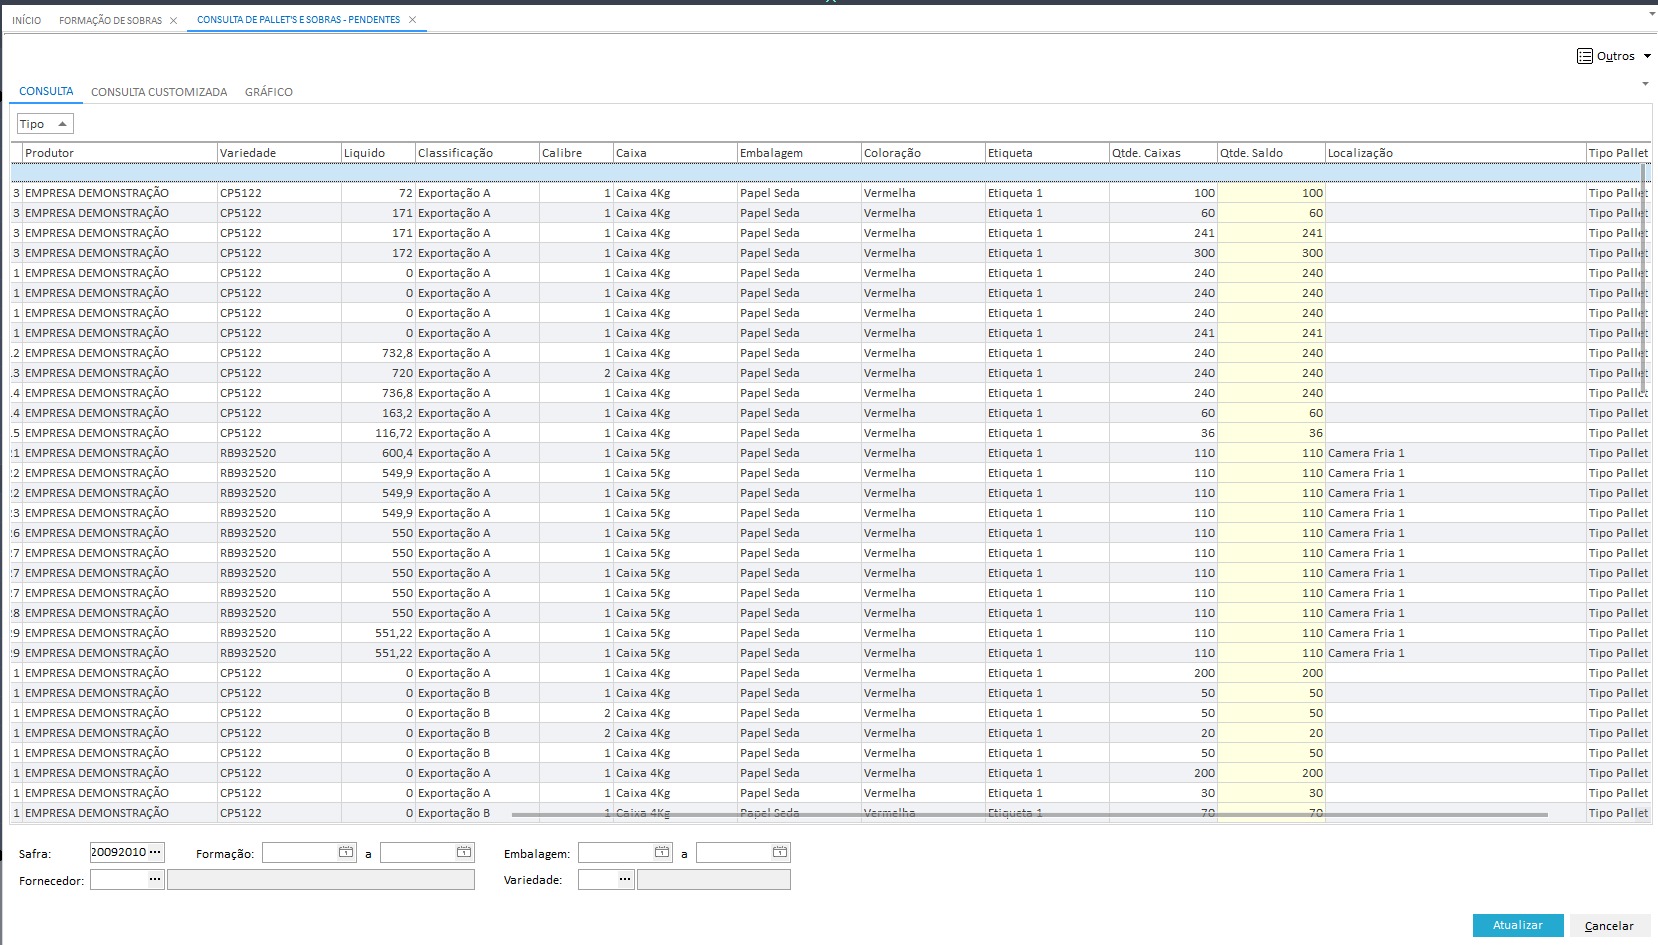Click into the Fornecedor code input field
Viewport: 1658px width, 945px height.
(118, 879)
